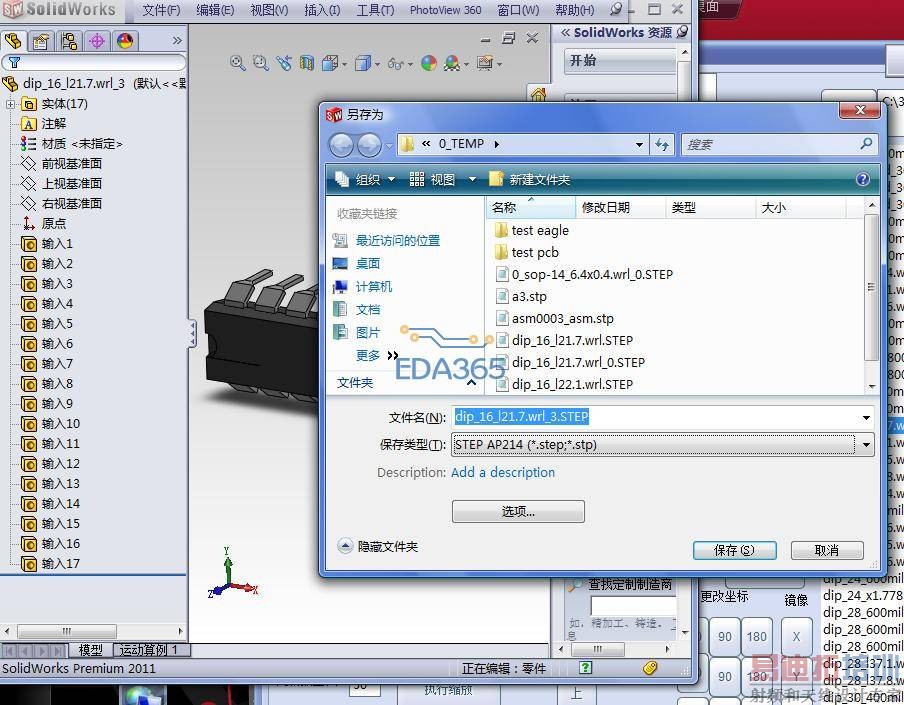Click the 选项... options button
This screenshot has height=705, width=904.
pyautogui.click(x=518, y=511)
